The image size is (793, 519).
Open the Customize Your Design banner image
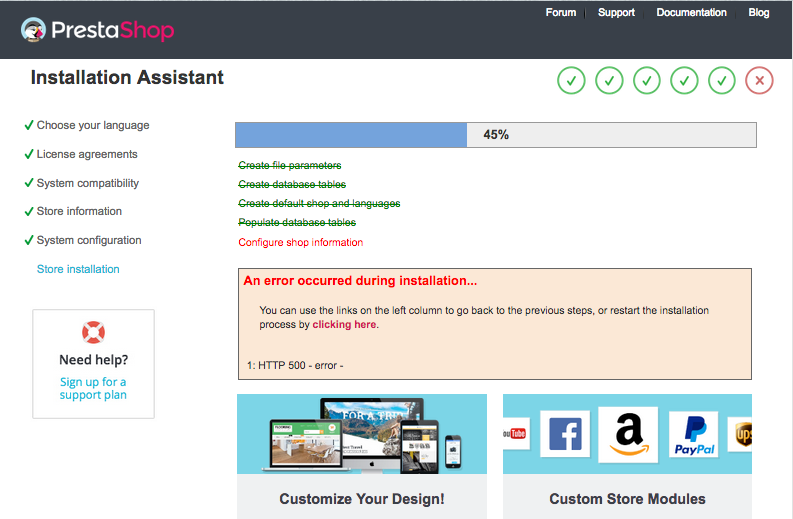coord(362,434)
